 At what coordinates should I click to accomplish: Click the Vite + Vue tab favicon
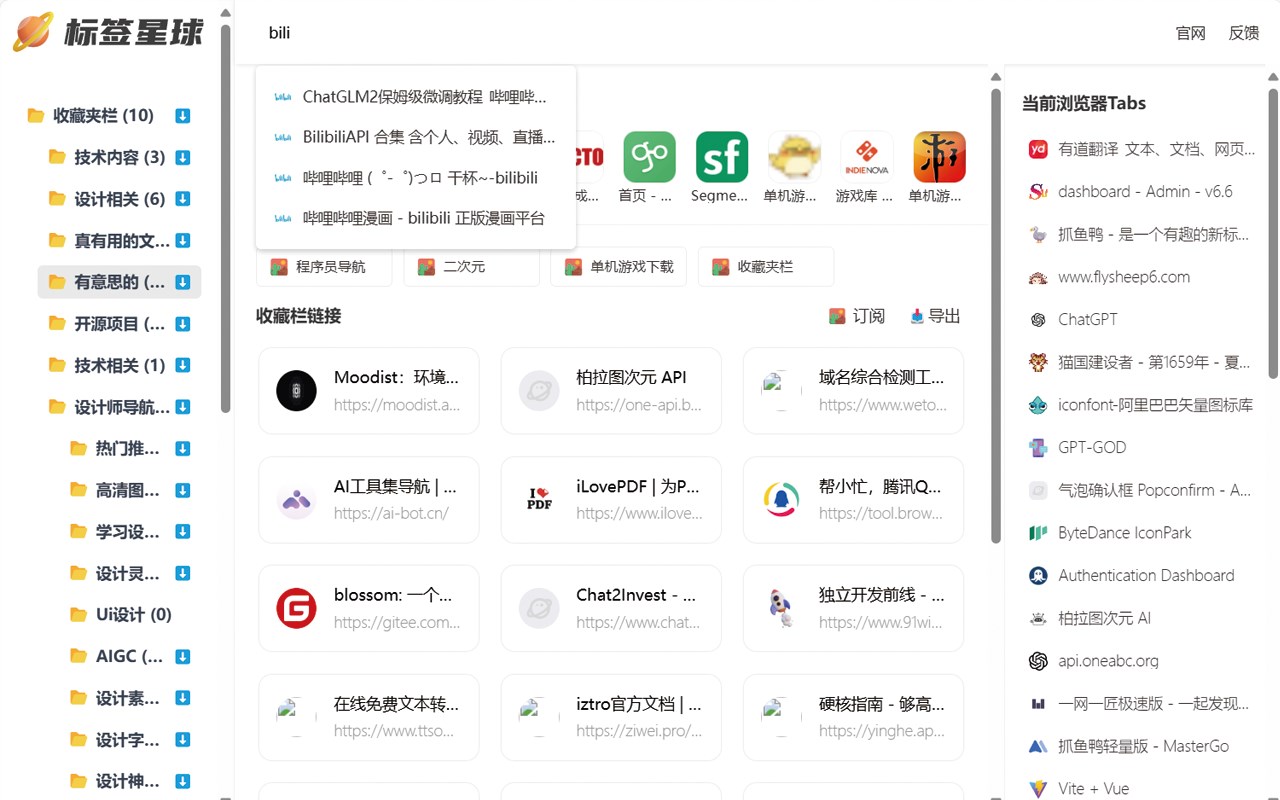[1038, 789]
